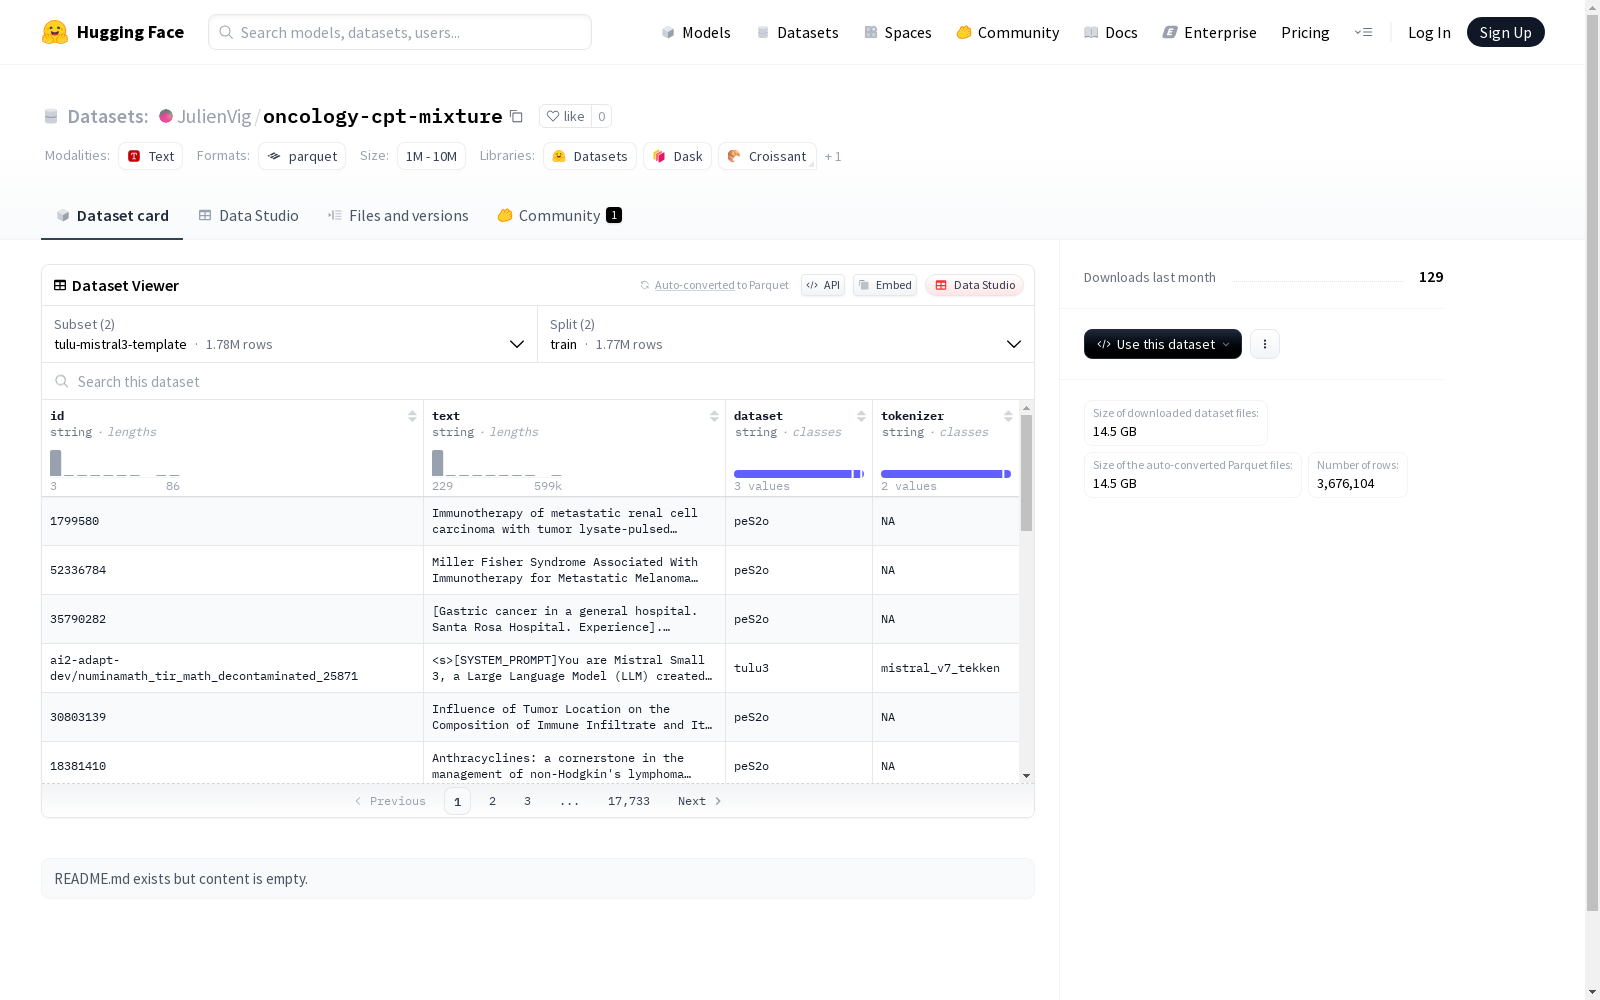
Task: Open Data Studio from viewer header
Action: [x=974, y=285]
